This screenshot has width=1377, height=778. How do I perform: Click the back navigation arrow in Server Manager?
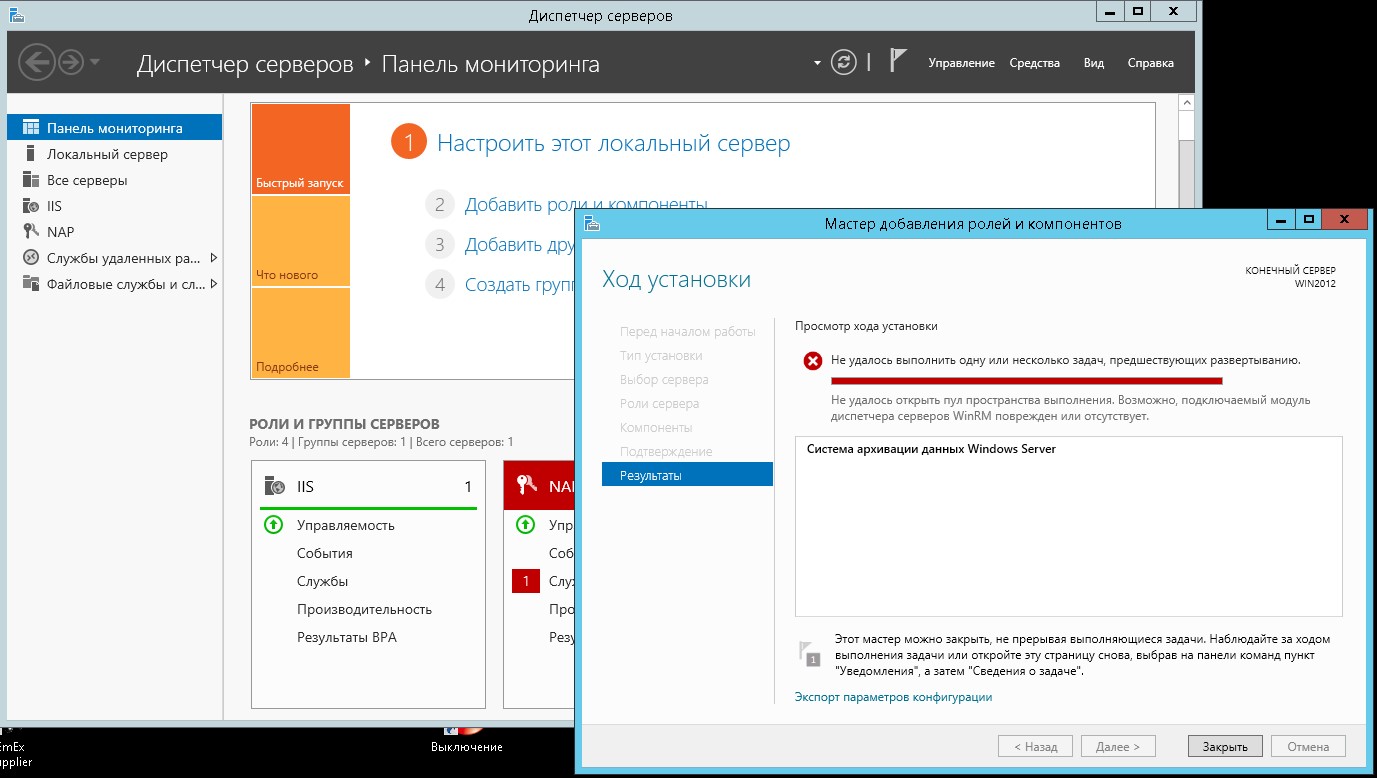(x=36, y=63)
